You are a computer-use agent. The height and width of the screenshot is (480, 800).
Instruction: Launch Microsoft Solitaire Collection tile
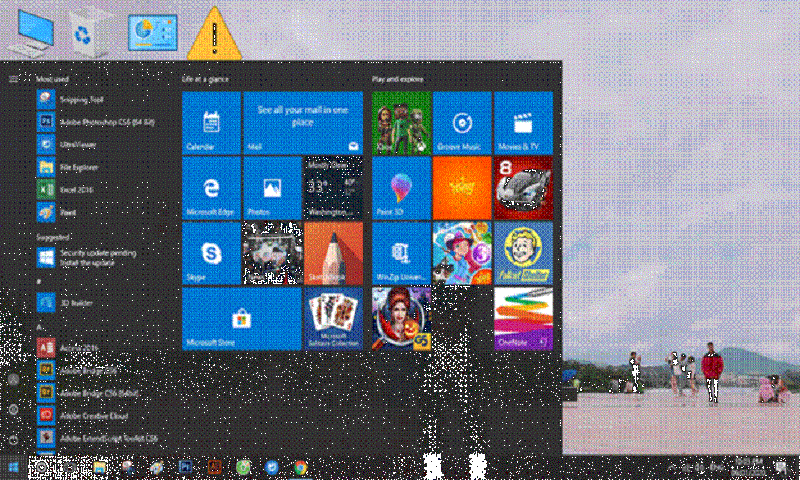(333, 319)
